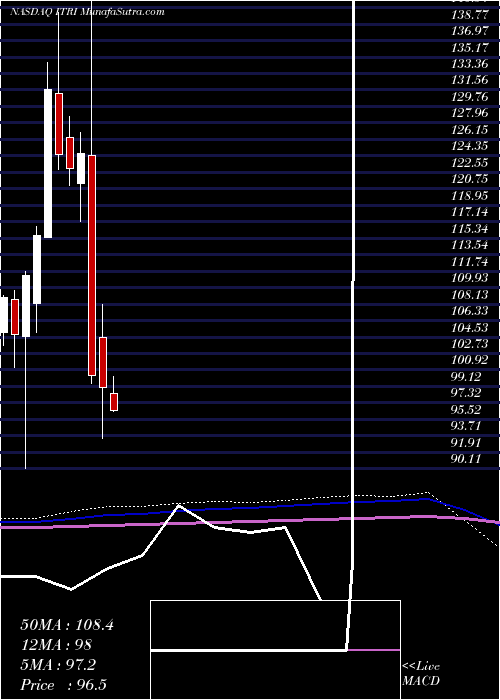Click the tallest white candlestick body

(48, 163)
